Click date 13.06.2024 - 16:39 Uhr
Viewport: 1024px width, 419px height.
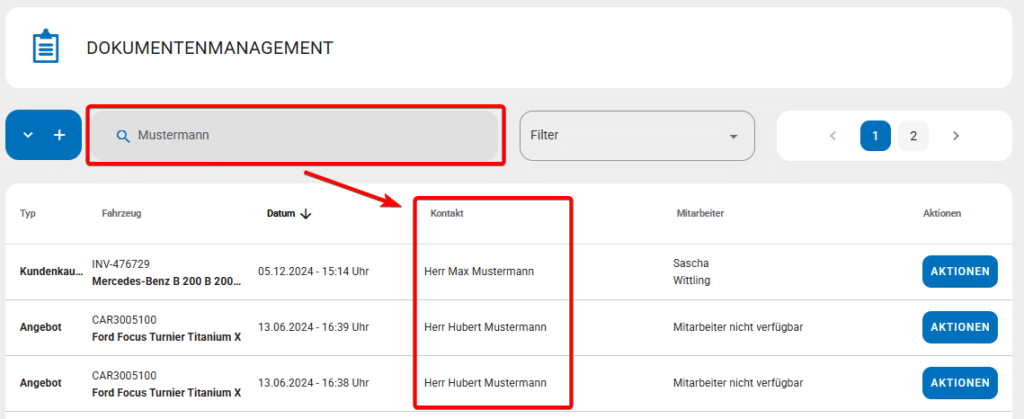click(313, 327)
